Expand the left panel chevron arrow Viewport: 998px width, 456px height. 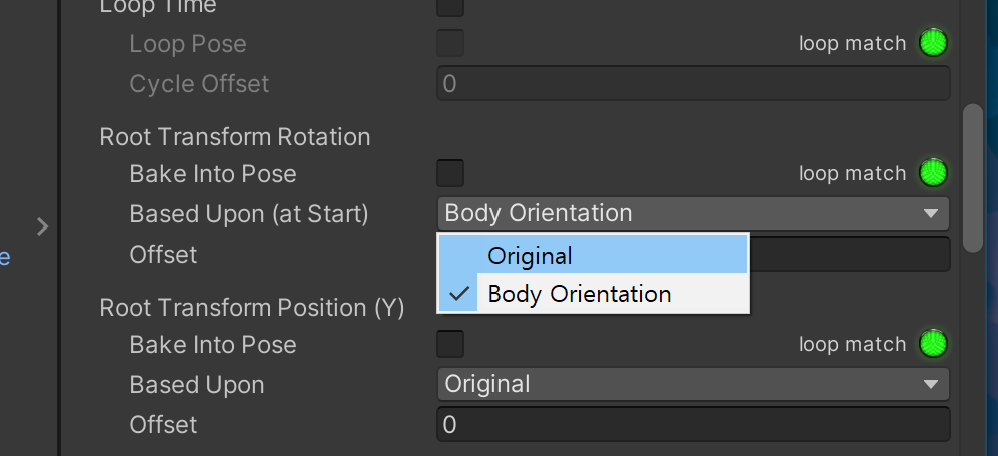(42, 227)
